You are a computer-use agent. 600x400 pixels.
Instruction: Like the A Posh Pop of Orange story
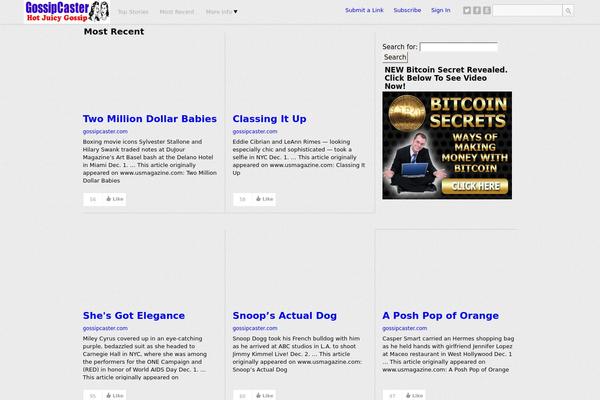tap(414, 395)
